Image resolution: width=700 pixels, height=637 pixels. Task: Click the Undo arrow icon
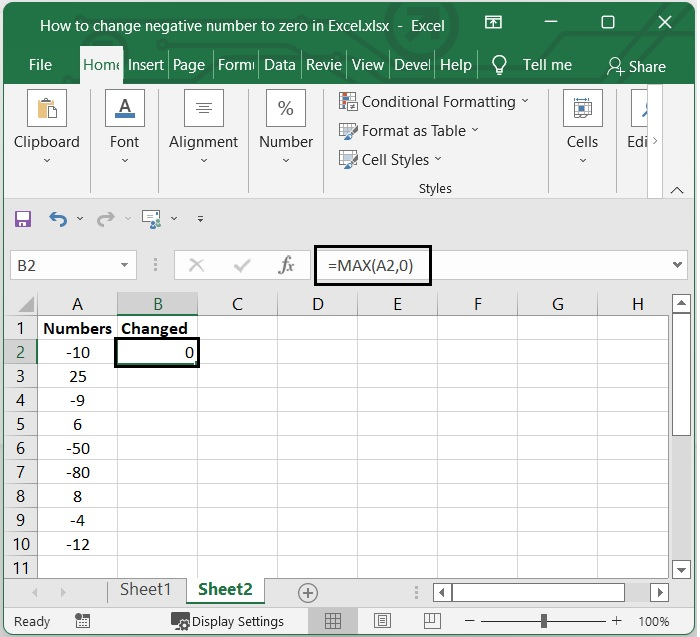tap(58, 219)
